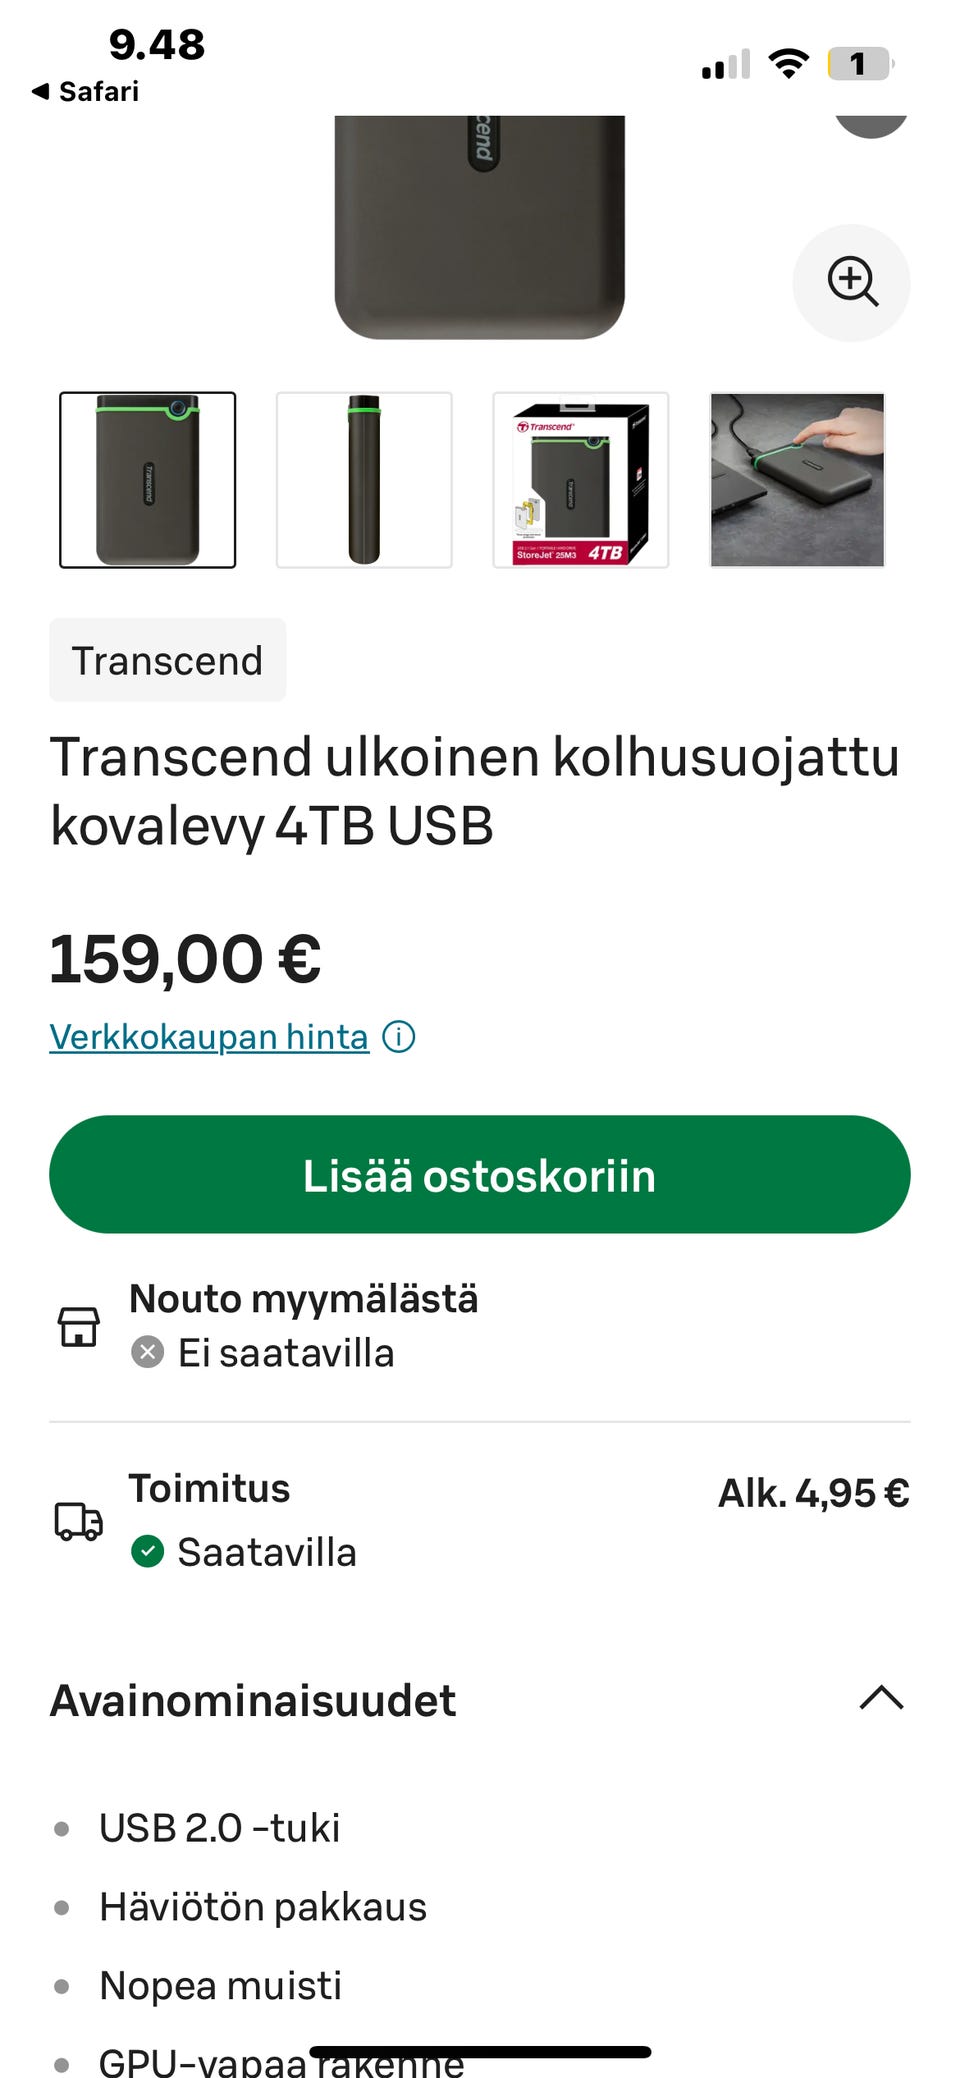Select the 4TB retail box thumbnail
960x2078 pixels.
pyautogui.click(x=580, y=480)
